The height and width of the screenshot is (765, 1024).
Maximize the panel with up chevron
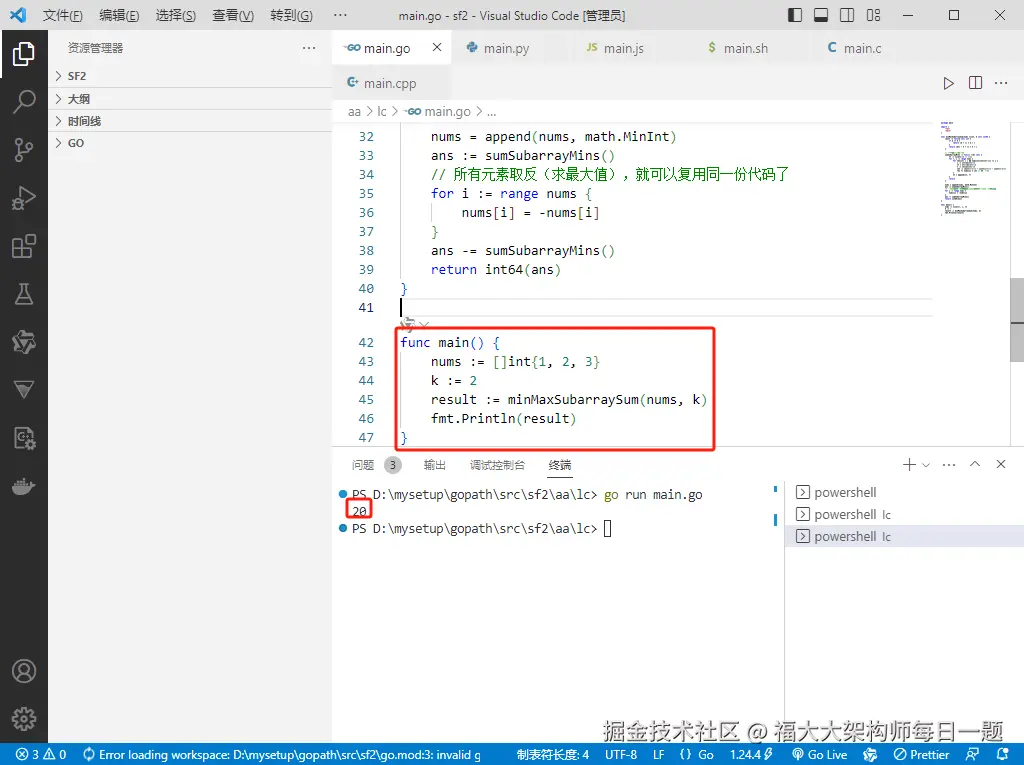click(975, 464)
